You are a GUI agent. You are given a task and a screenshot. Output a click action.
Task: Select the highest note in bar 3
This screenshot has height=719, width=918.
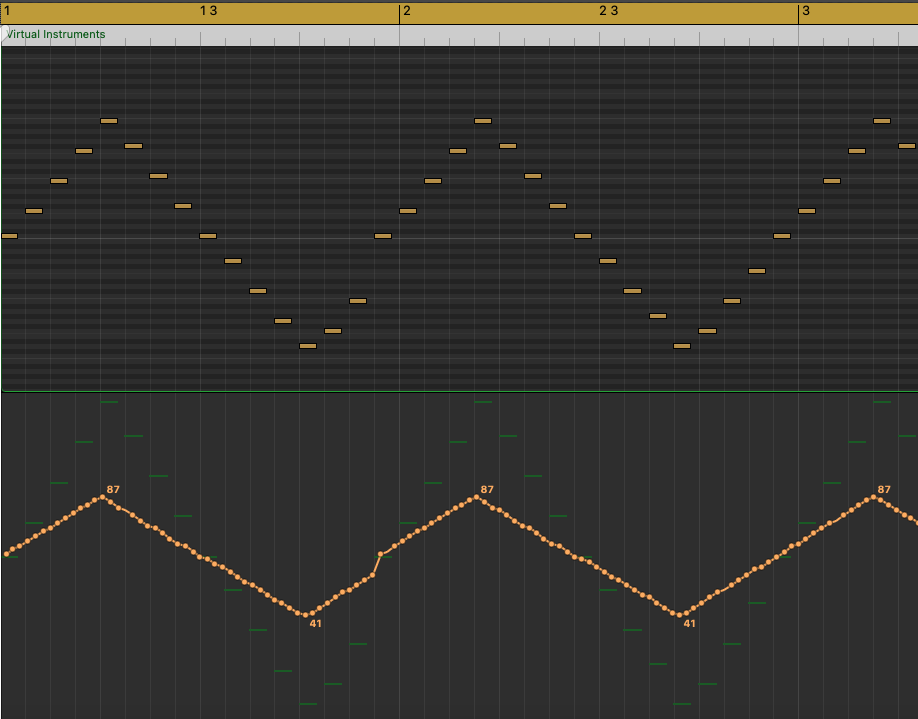click(882, 121)
